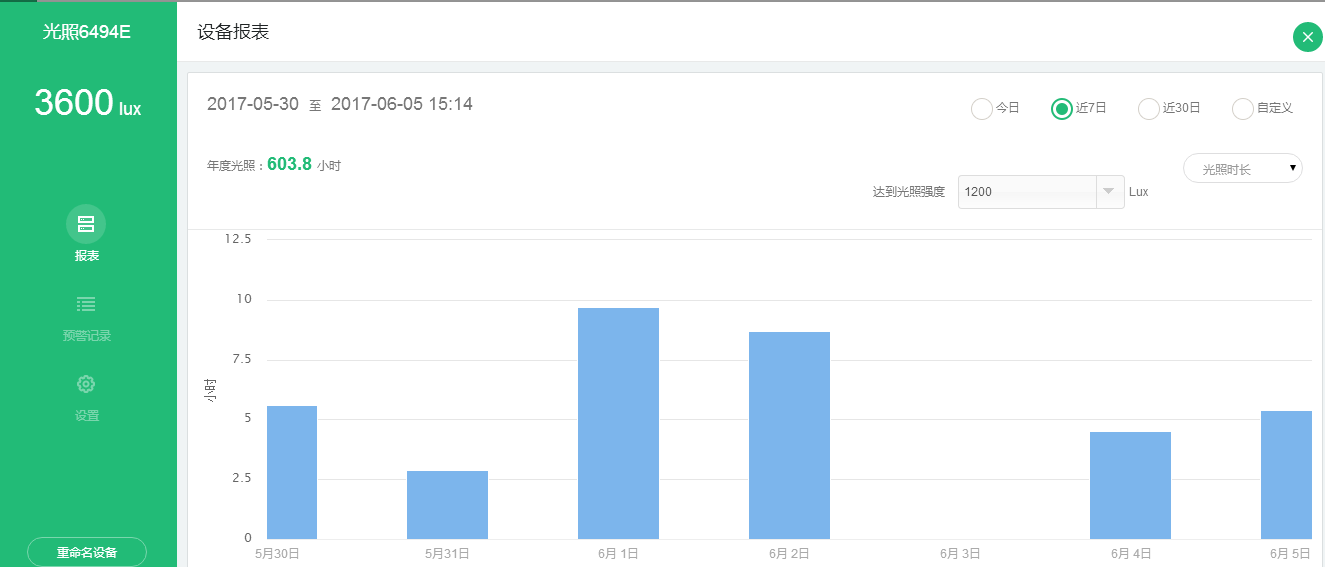This screenshot has height=567, width=1325.
Task: Click the 6月 4日 bar in chart
Action: pos(1130,485)
